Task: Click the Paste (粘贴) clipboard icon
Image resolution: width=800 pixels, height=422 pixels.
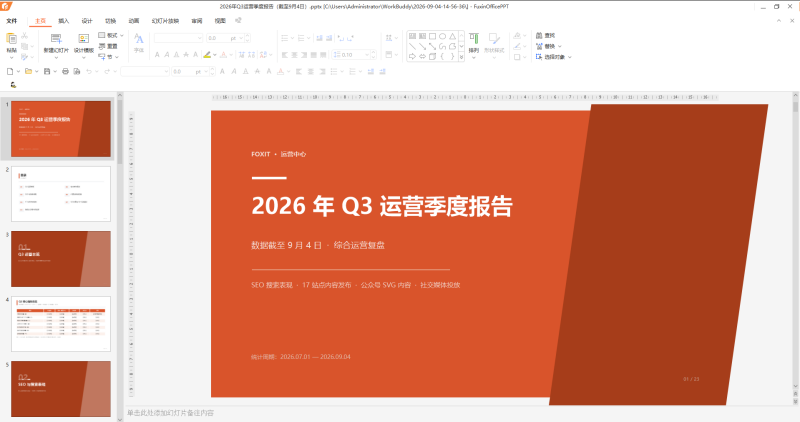Action: tap(11, 39)
